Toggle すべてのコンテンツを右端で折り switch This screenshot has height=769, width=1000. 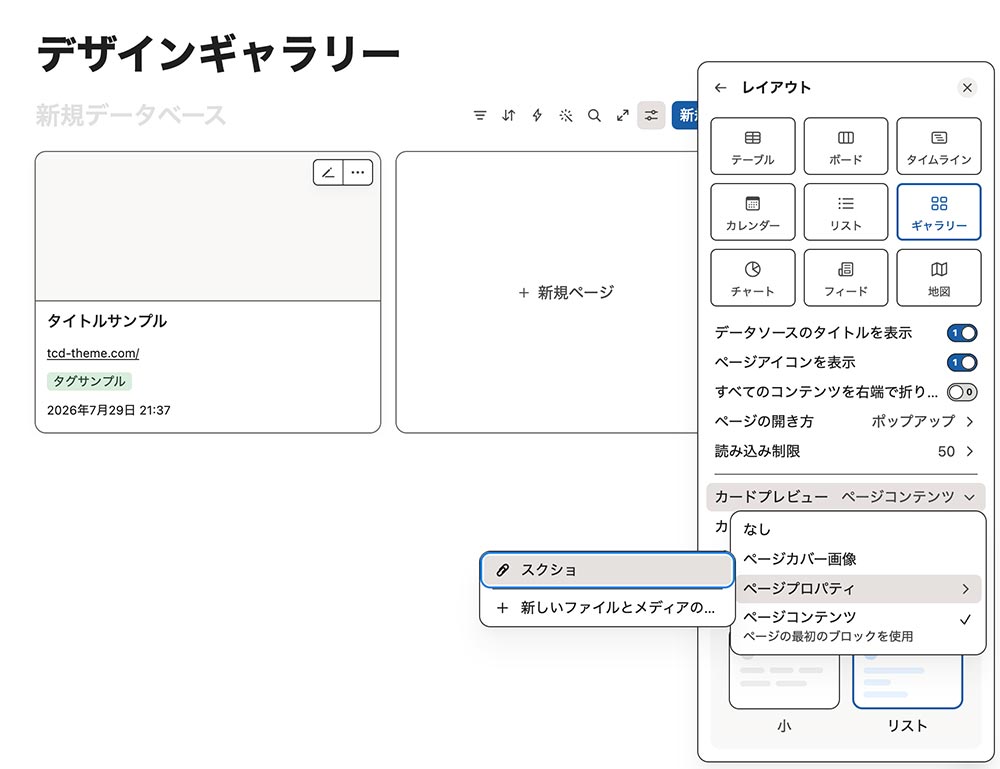tap(962, 392)
